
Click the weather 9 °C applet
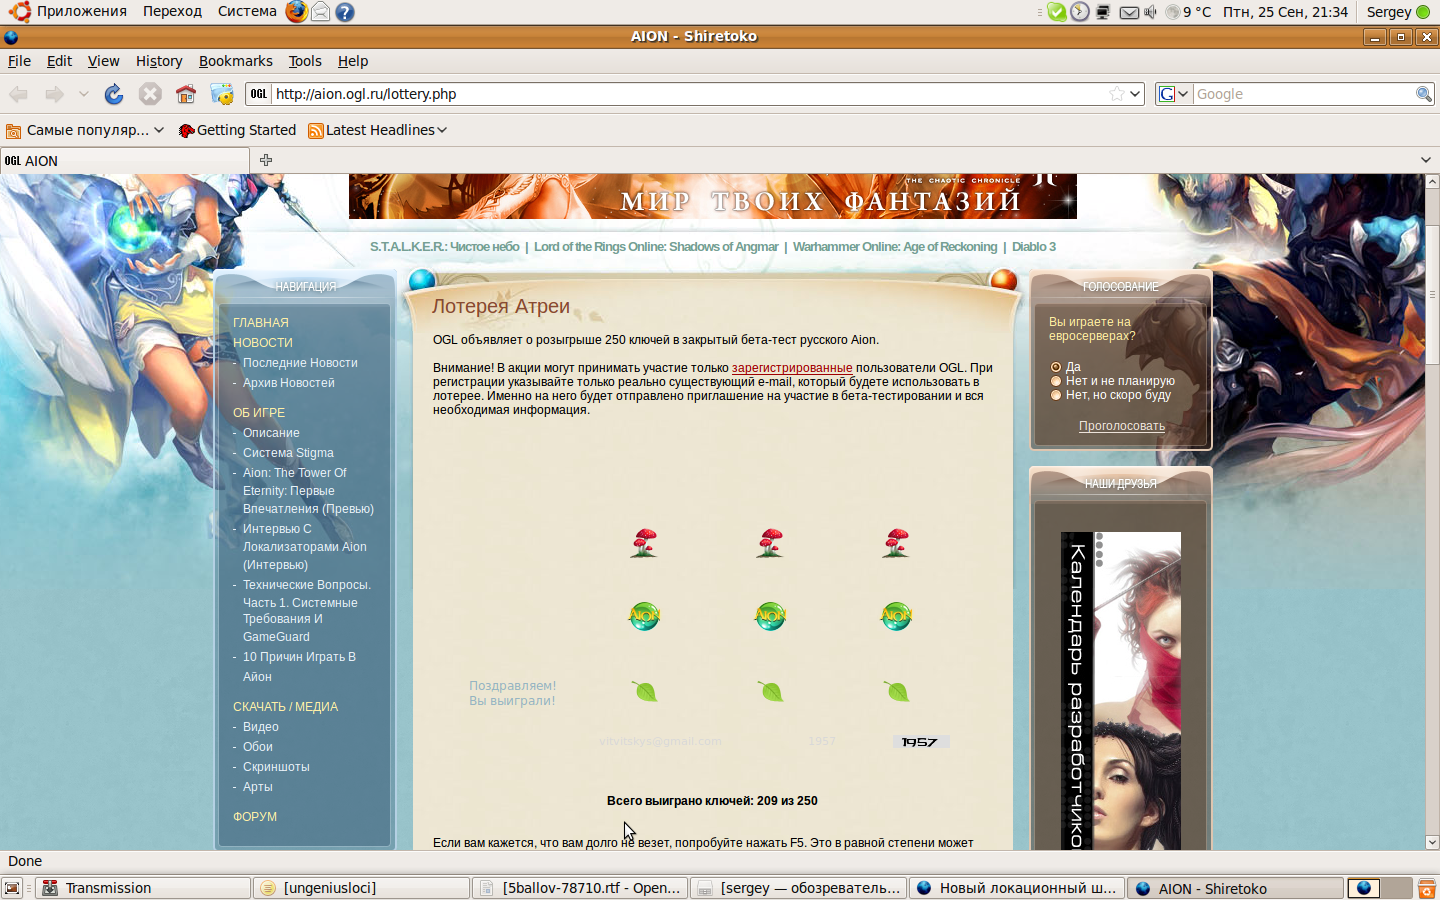tap(1189, 12)
